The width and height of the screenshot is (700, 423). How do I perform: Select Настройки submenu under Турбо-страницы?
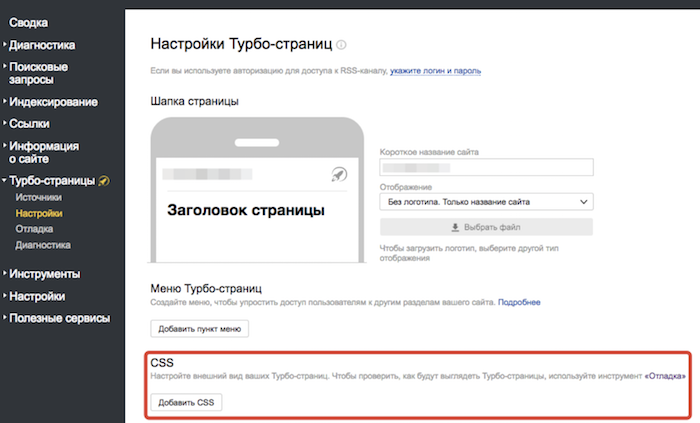[x=39, y=213]
